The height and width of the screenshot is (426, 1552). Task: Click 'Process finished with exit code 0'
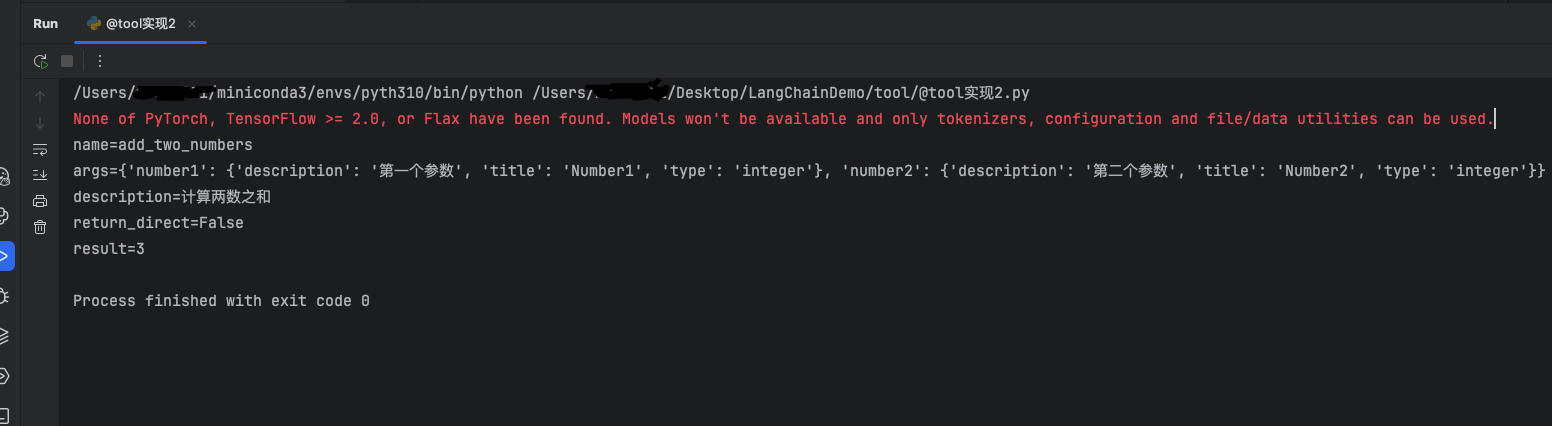coord(221,301)
